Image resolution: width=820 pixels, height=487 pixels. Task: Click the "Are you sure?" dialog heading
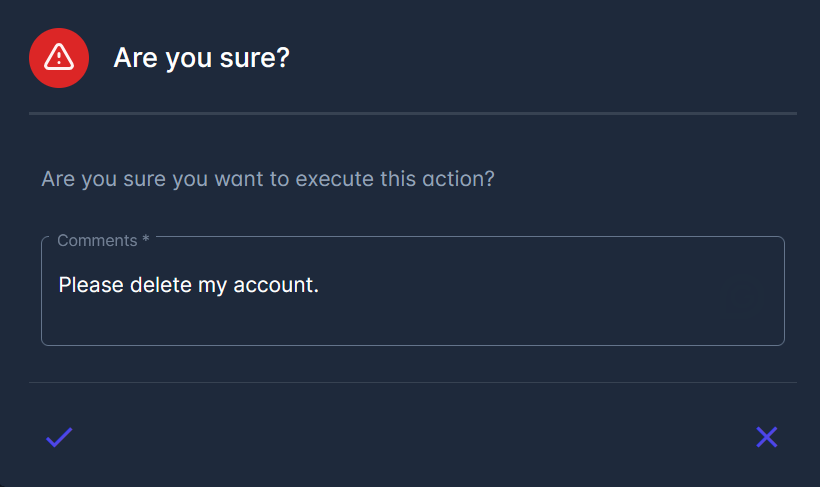pos(201,58)
